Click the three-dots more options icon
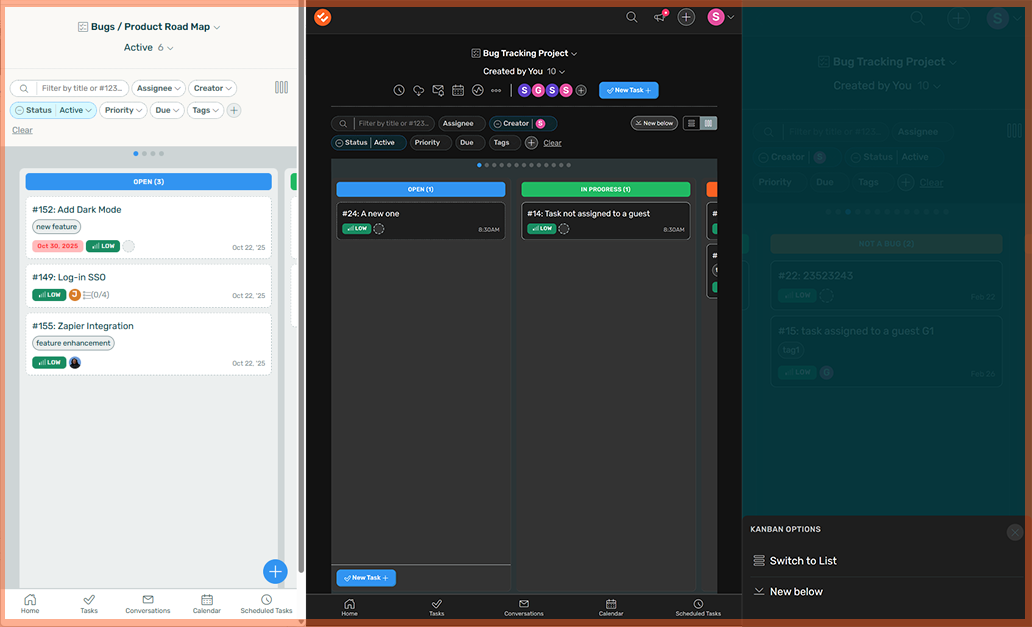1032x627 pixels. coord(496,90)
